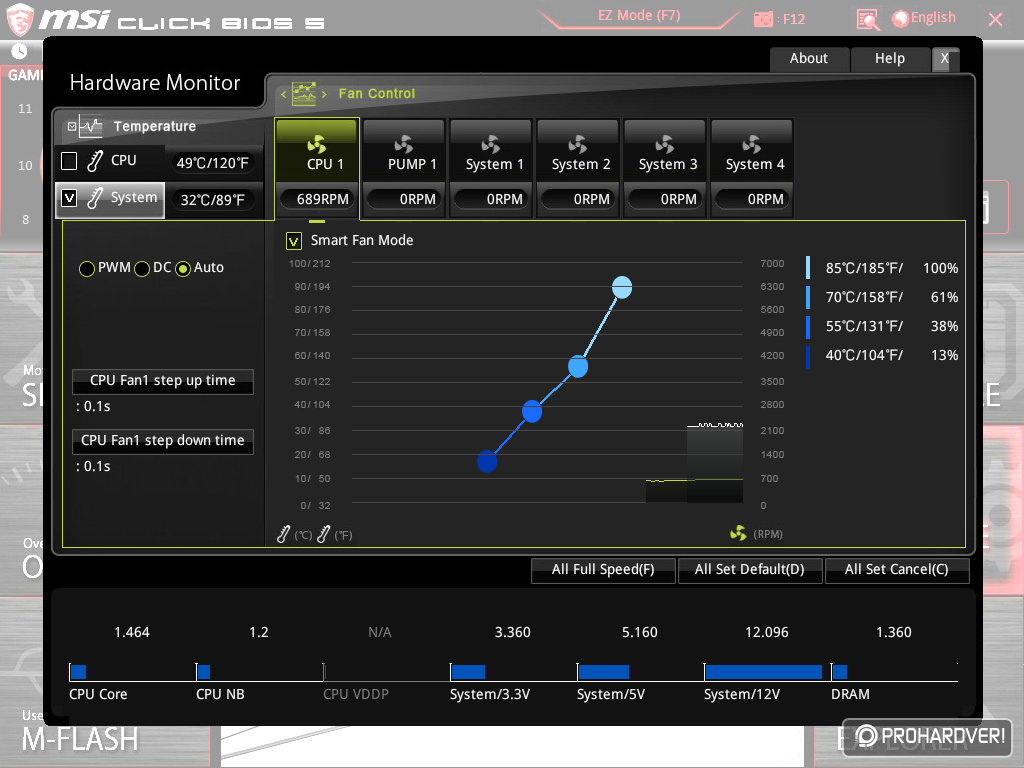Click the CPU 1 fan icon

317,144
